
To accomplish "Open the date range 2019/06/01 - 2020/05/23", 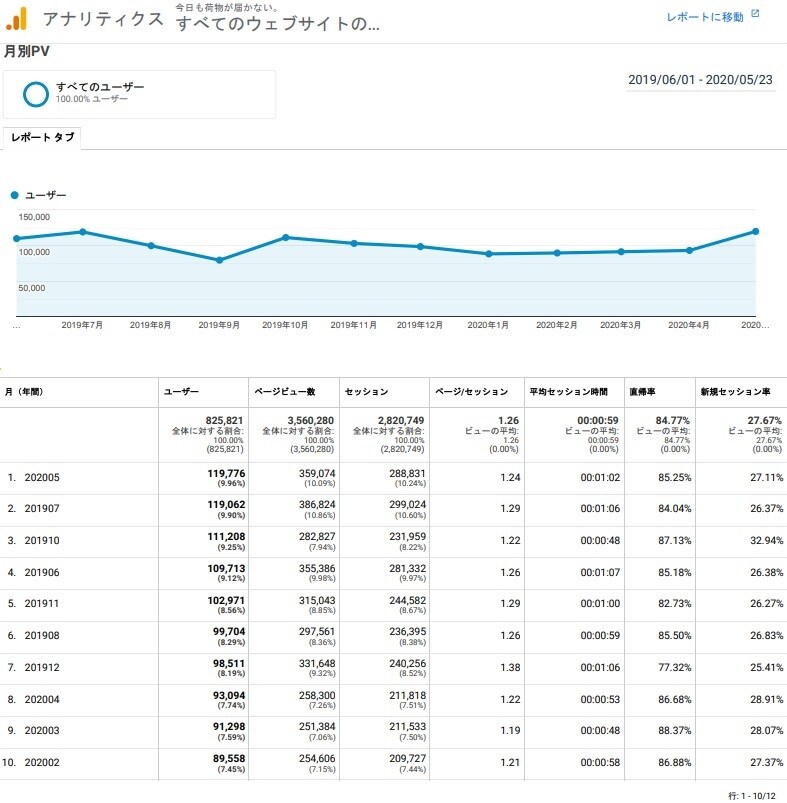I will (700, 80).
